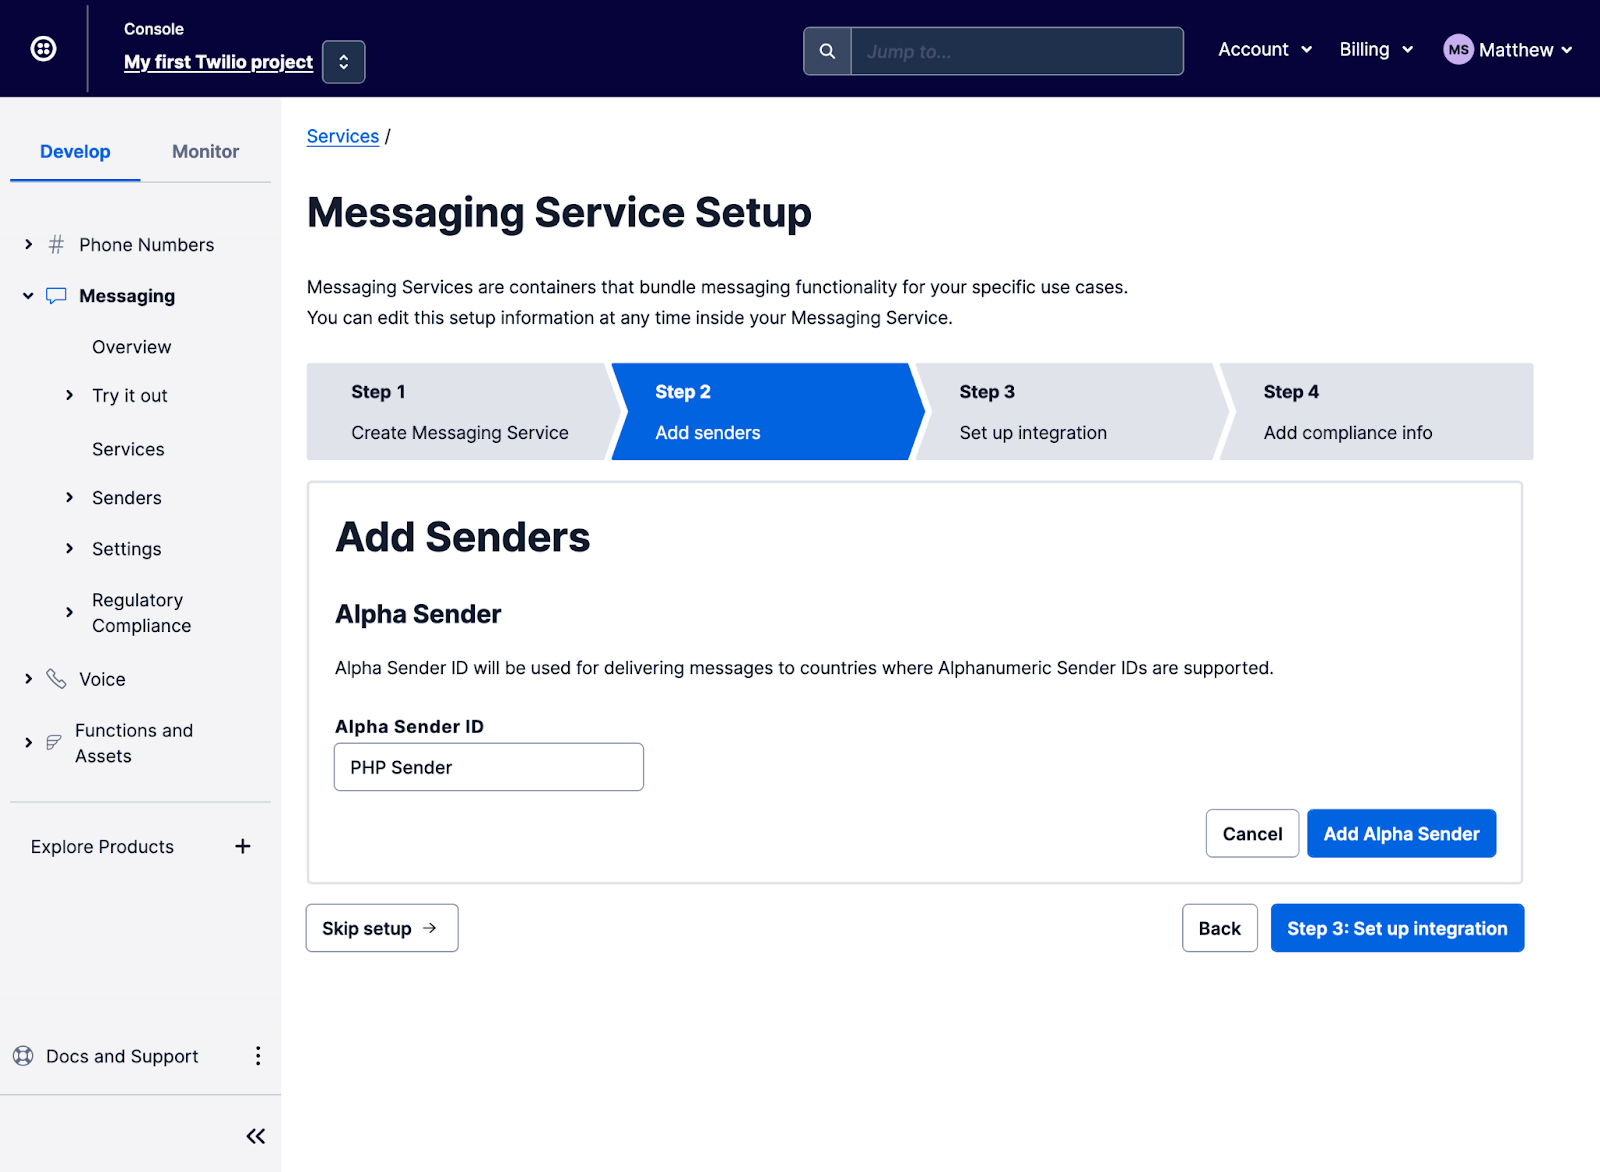
Task: Click the Voice phone icon
Action: pyautogui.click(x=56, y=679)
